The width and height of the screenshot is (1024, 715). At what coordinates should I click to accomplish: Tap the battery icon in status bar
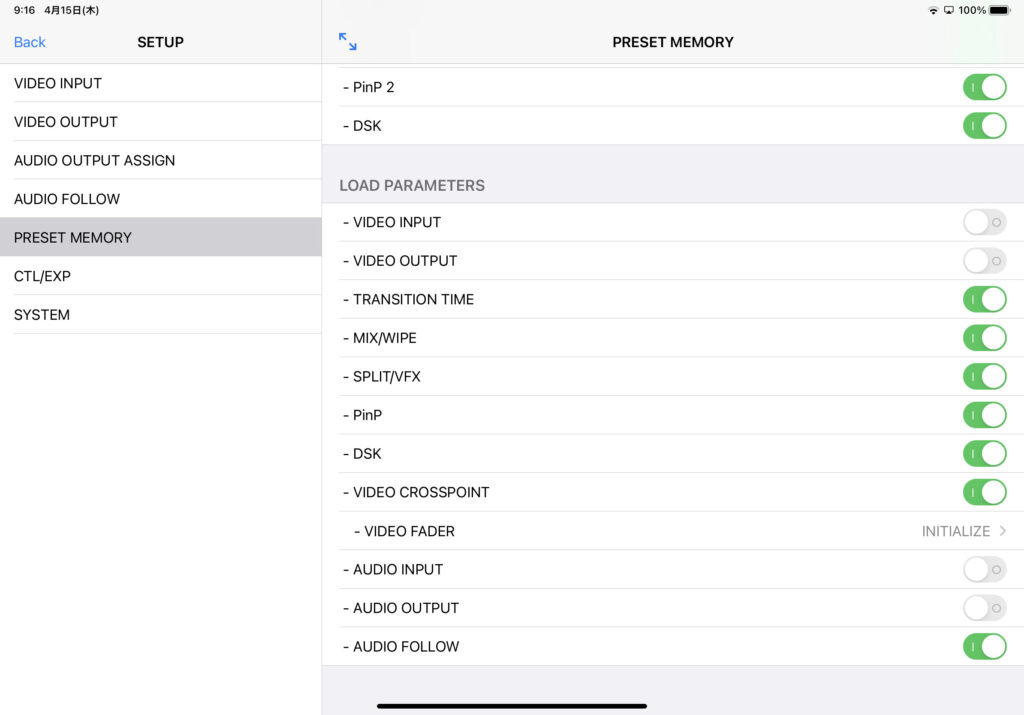pos(999,10)
